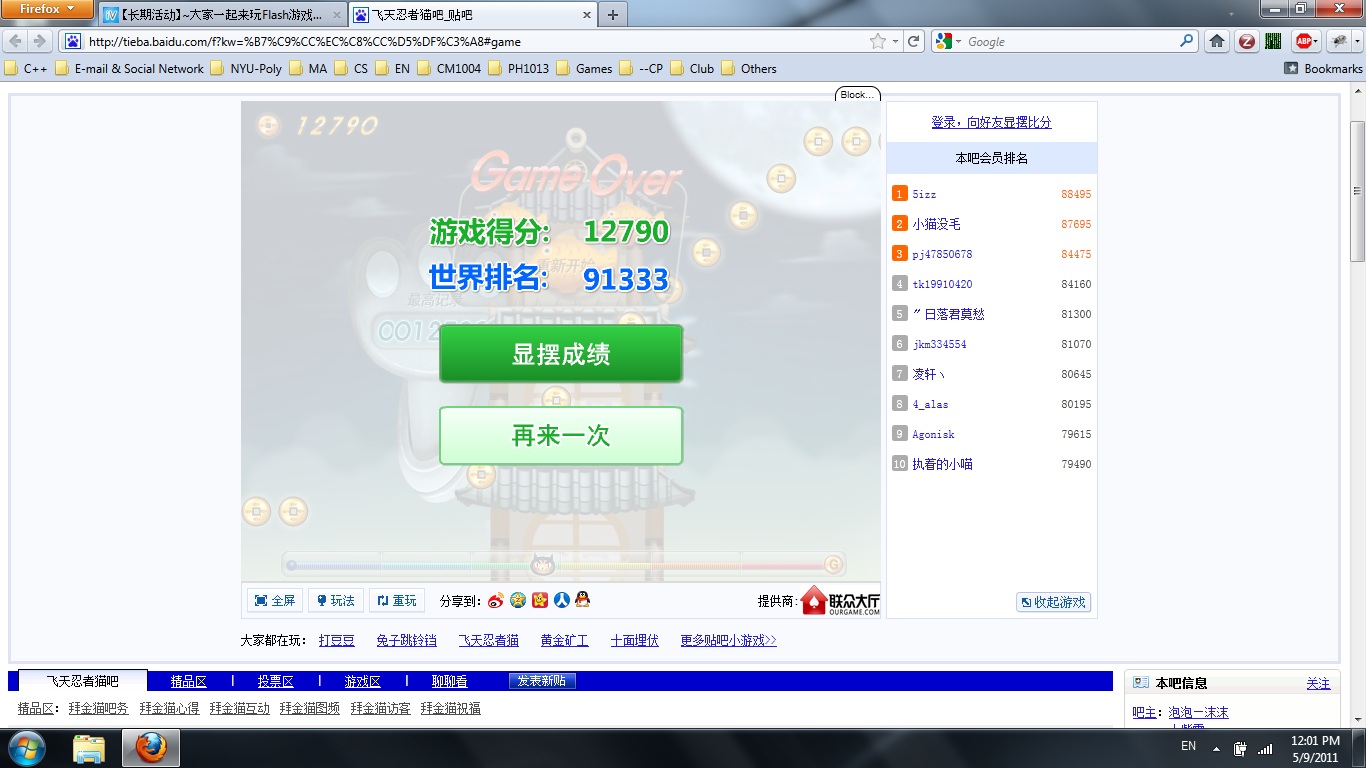Viewport: 1366px width, 768px height.
Task: Show hidden system tray icons
Action: click(1216, 748)
